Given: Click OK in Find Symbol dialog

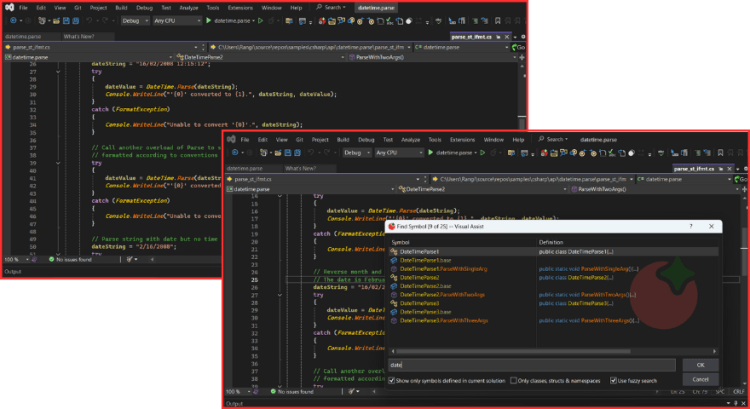Looking at the screenshot, I should [x=700, y=365].
